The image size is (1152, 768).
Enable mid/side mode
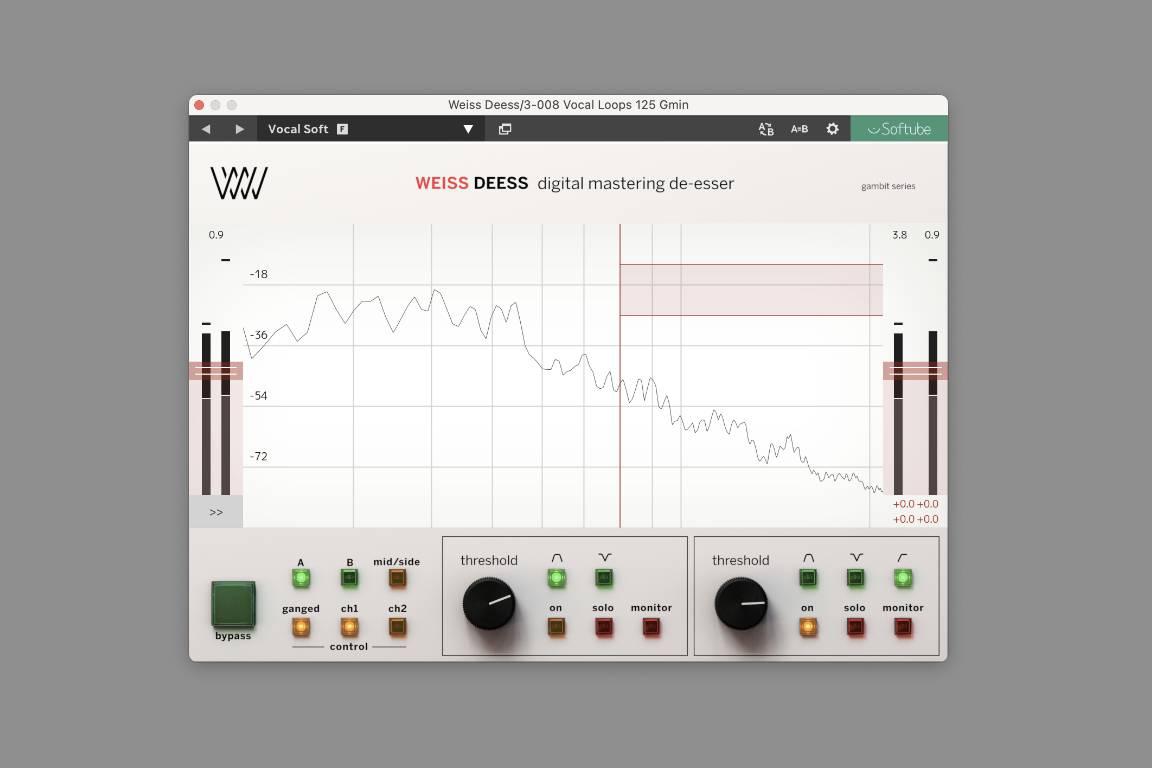pyautogui.click(x=397, y=578)
